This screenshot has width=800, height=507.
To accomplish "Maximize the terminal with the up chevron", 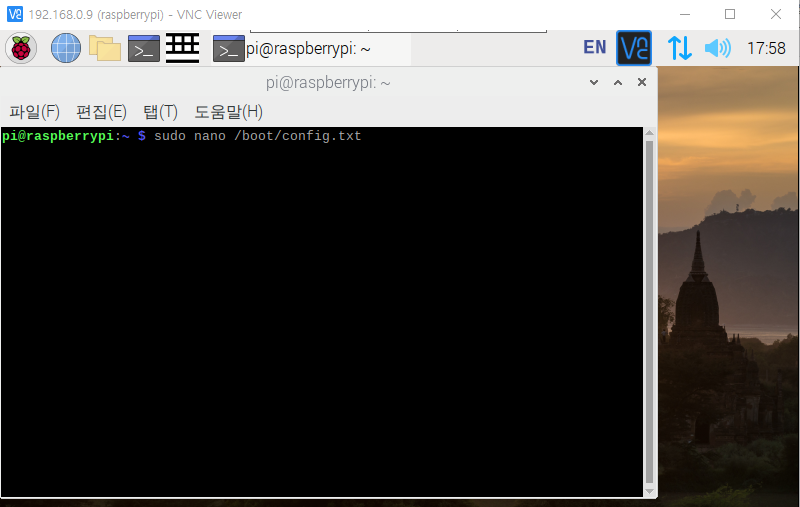I will [618, 83].
